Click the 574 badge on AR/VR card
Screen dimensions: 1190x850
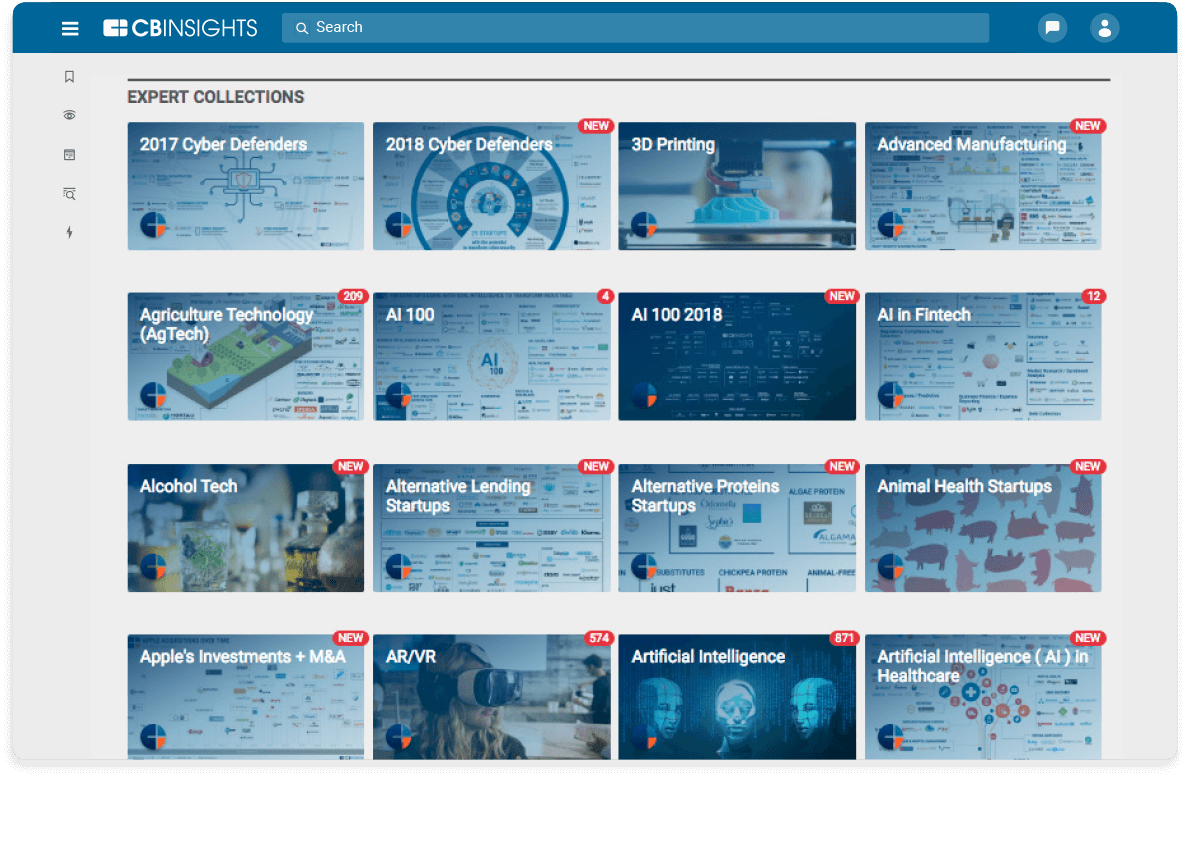pos(599,638)
